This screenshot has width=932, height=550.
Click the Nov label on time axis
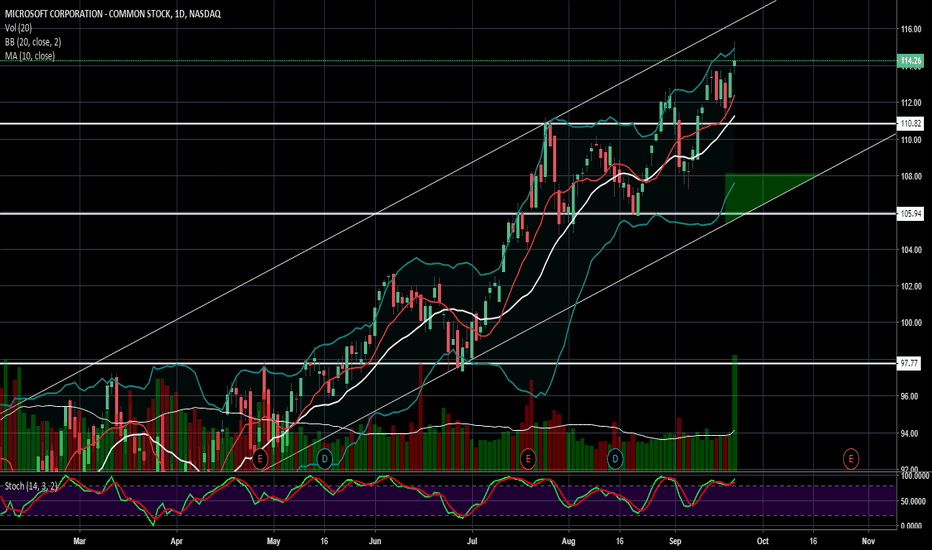(x=868, y=541)
